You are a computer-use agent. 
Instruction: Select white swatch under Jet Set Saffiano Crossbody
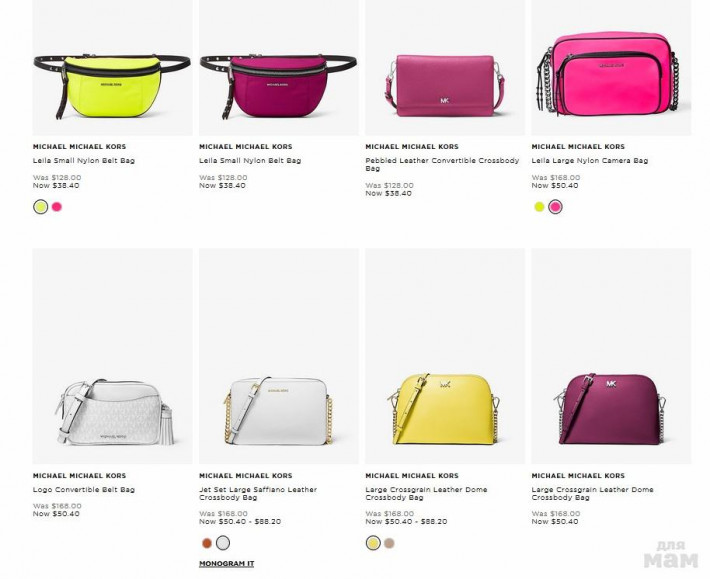(223, 543)
